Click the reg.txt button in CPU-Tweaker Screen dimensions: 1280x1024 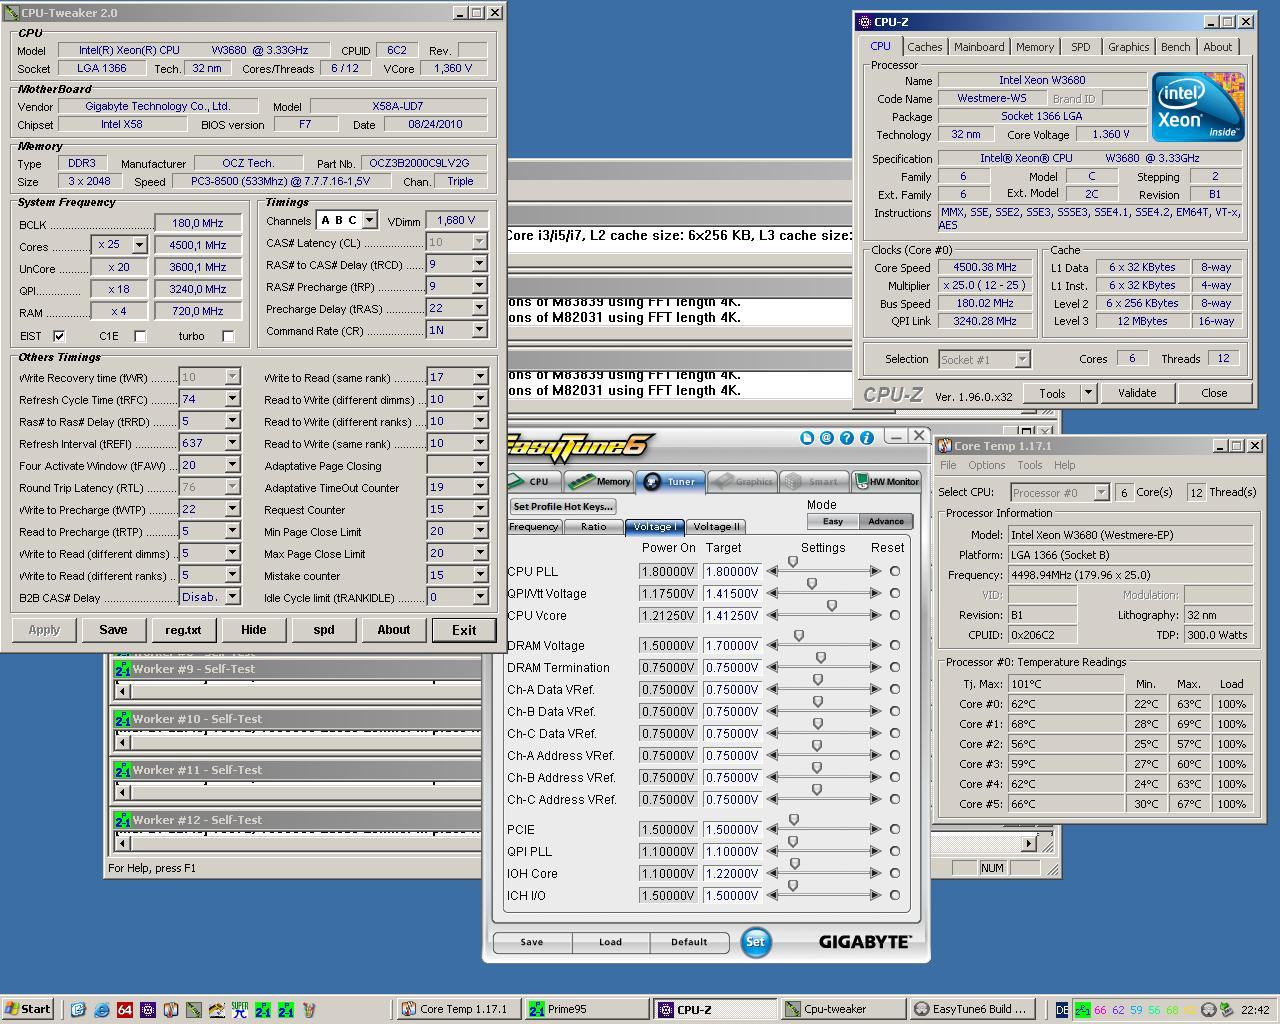(183, 630)
